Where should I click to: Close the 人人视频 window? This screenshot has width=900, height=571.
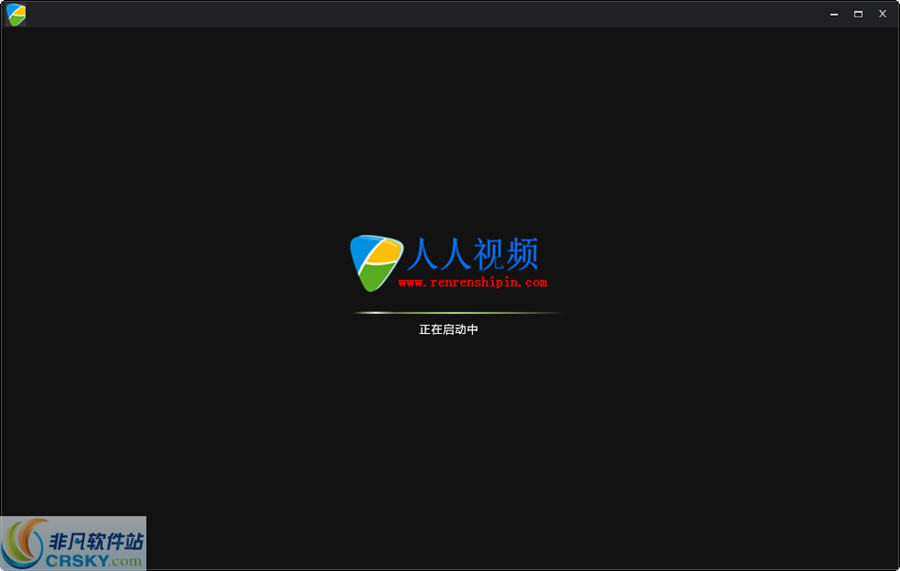point(882,14)
